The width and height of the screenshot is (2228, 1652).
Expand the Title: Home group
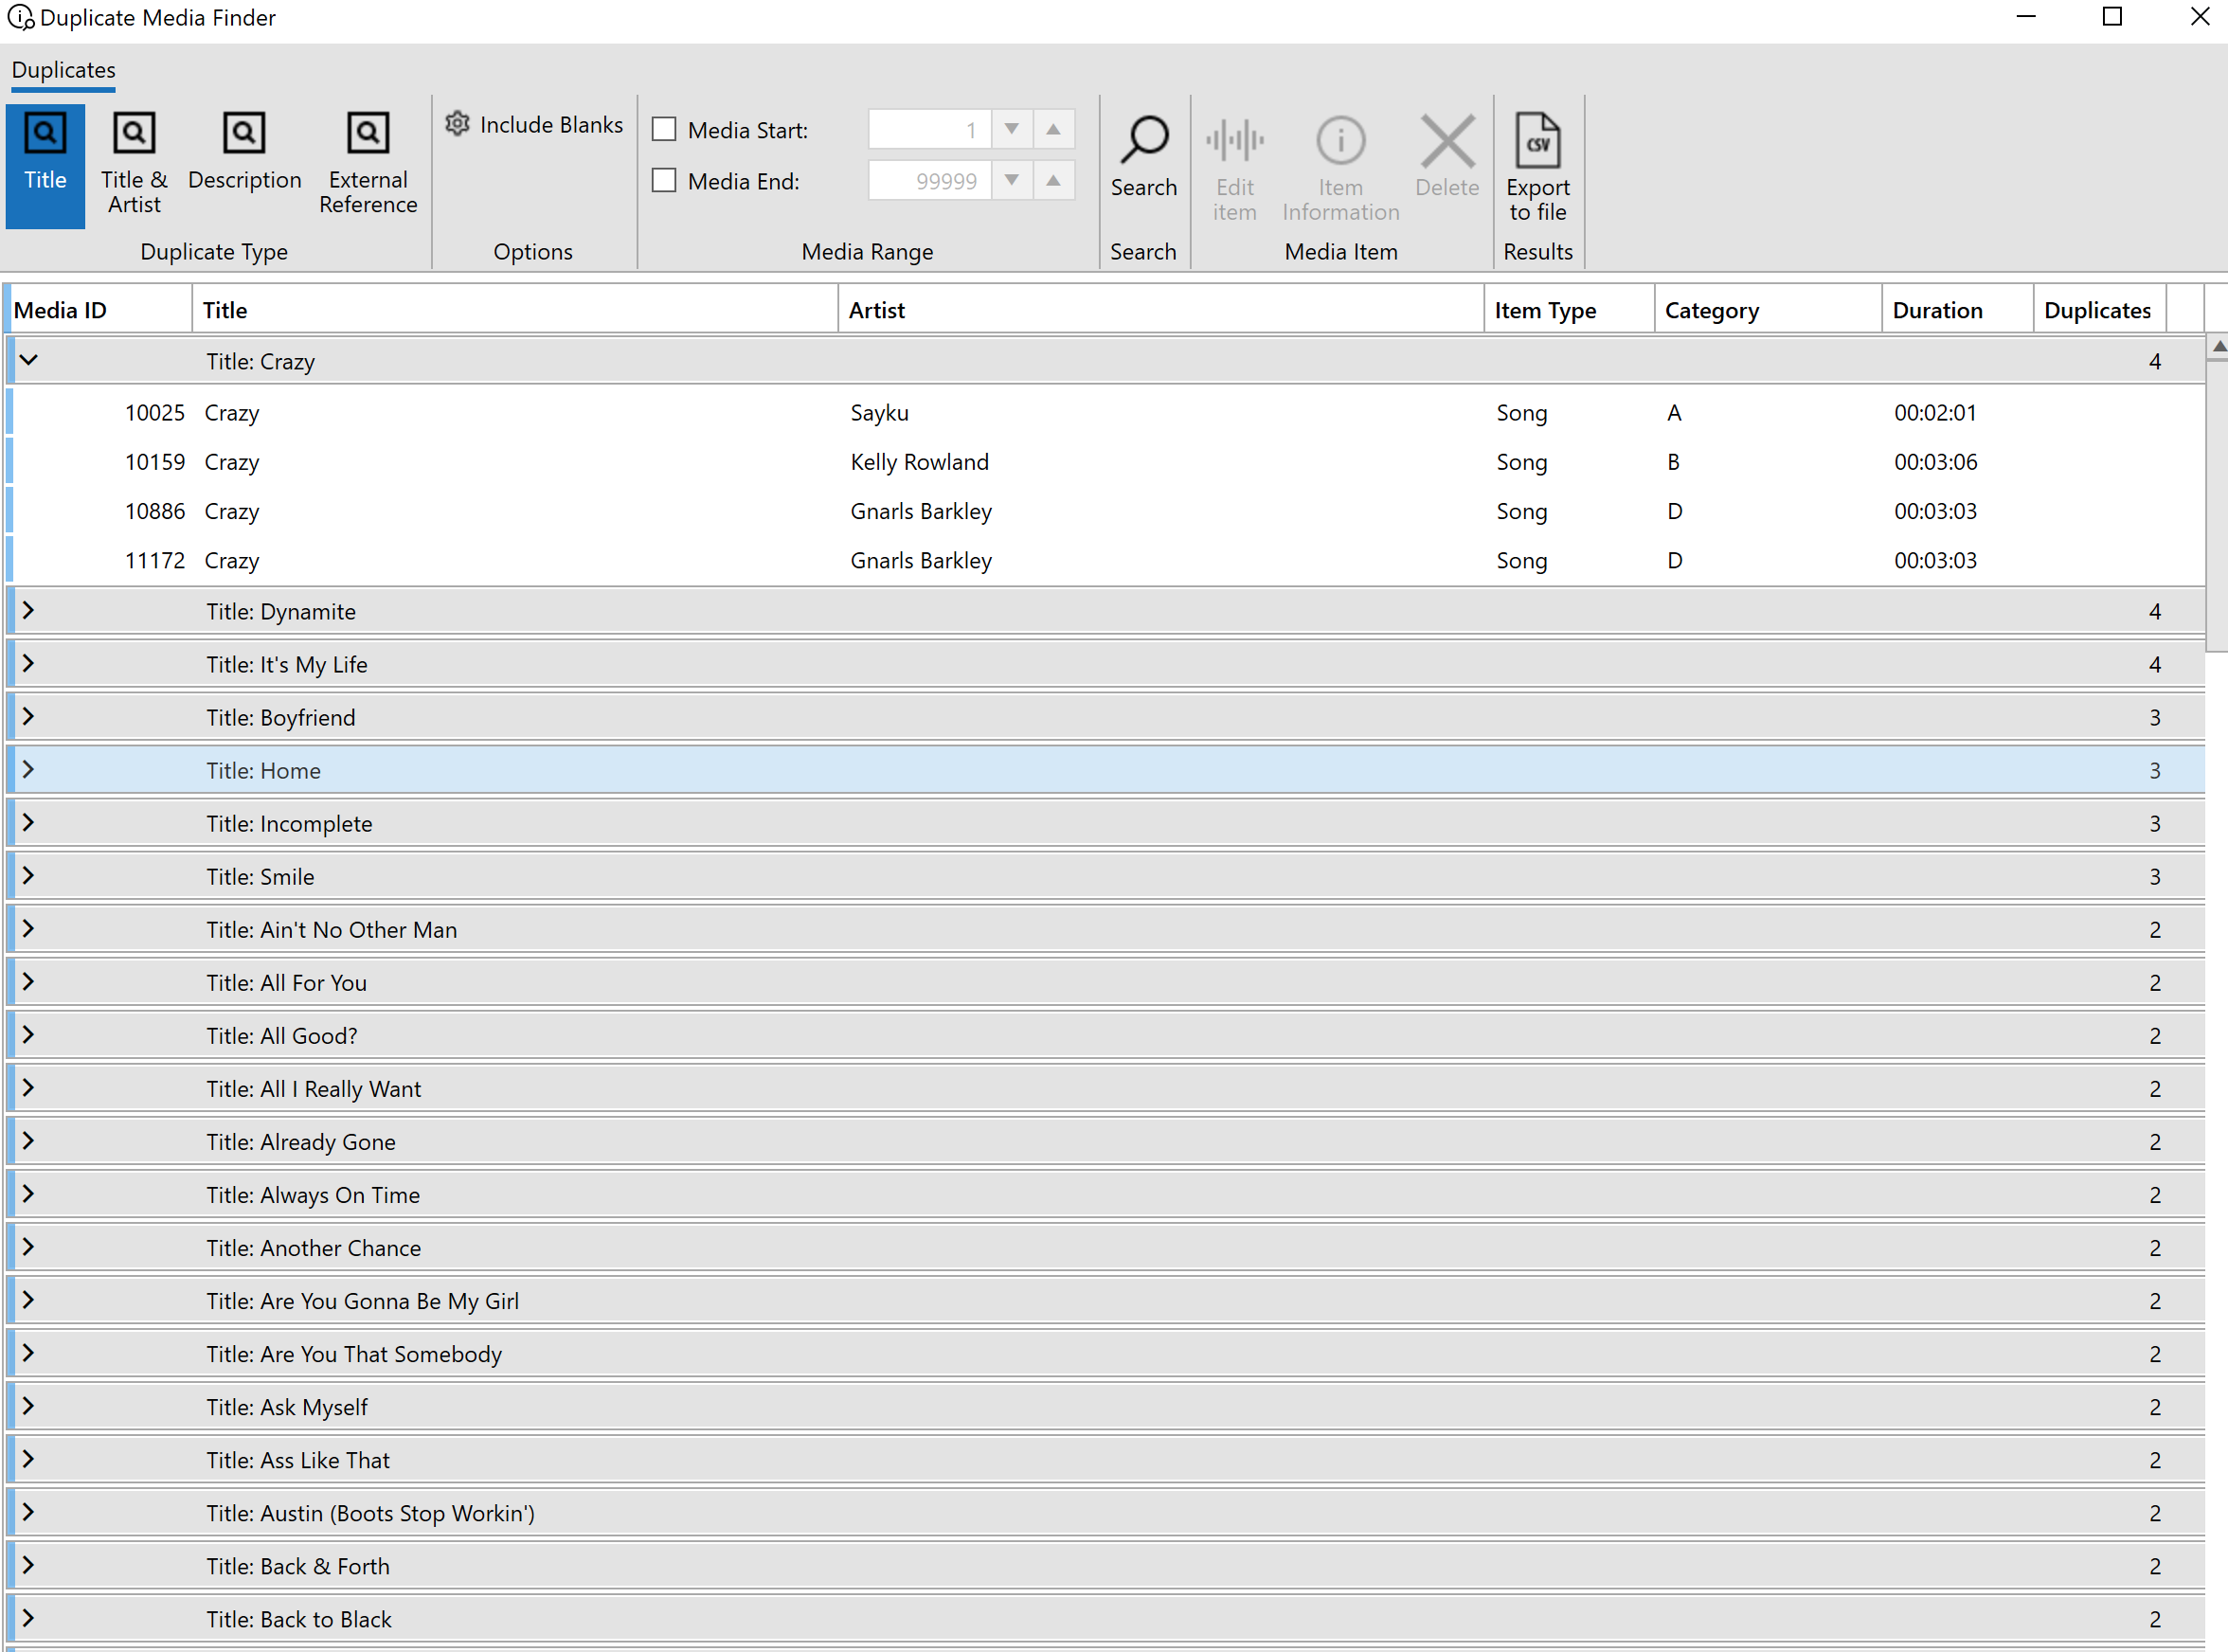pyautogui.click(x=29, y=770)
